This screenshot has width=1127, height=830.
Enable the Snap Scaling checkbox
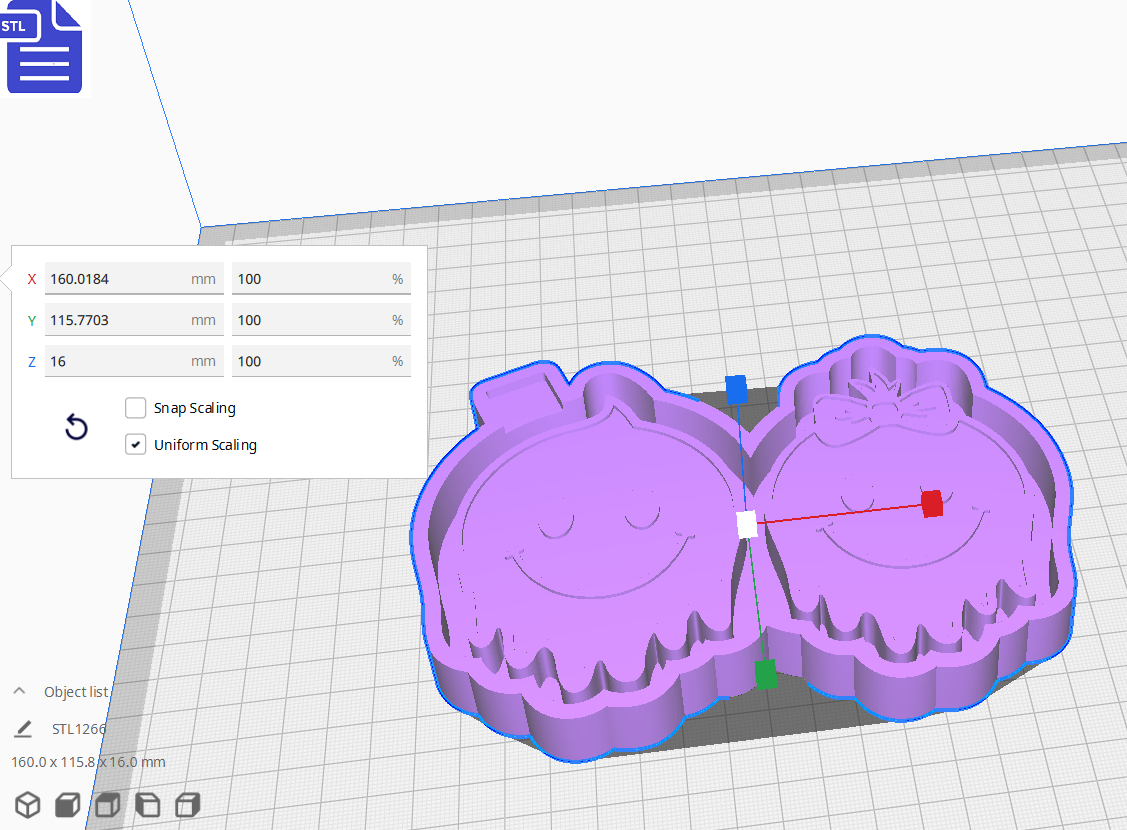pyautogui.click(x=135, y=407)
